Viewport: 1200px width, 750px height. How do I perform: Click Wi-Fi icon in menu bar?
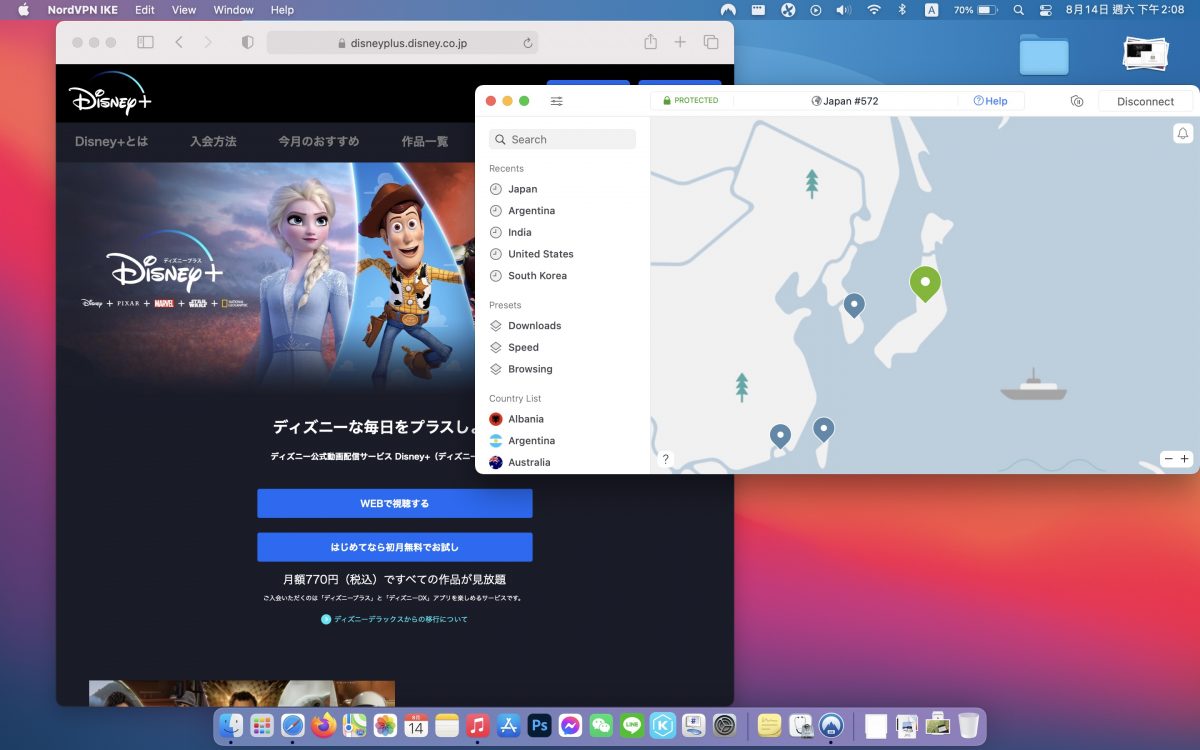(x=874, y=10)
